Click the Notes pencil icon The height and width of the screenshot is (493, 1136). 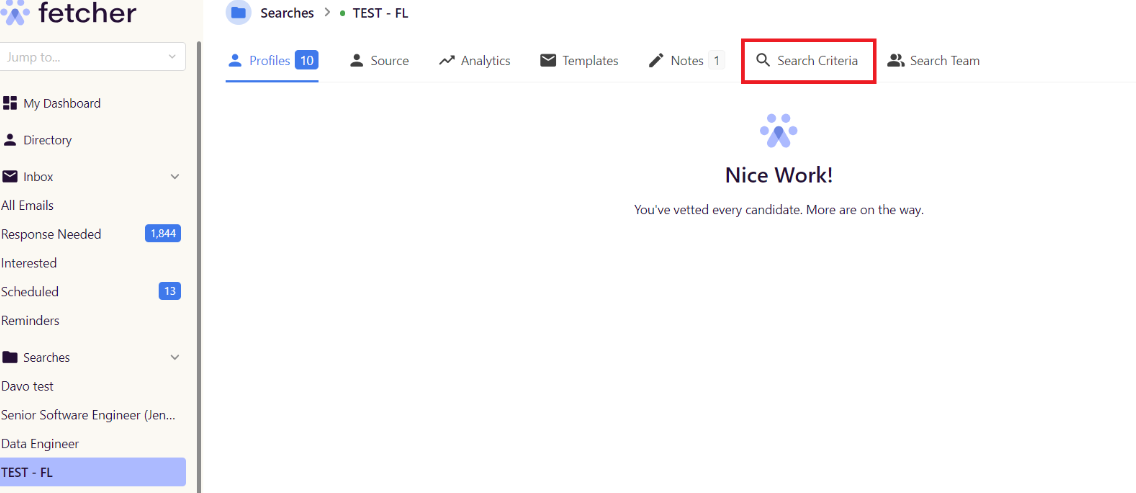click(x=656, y=61)
